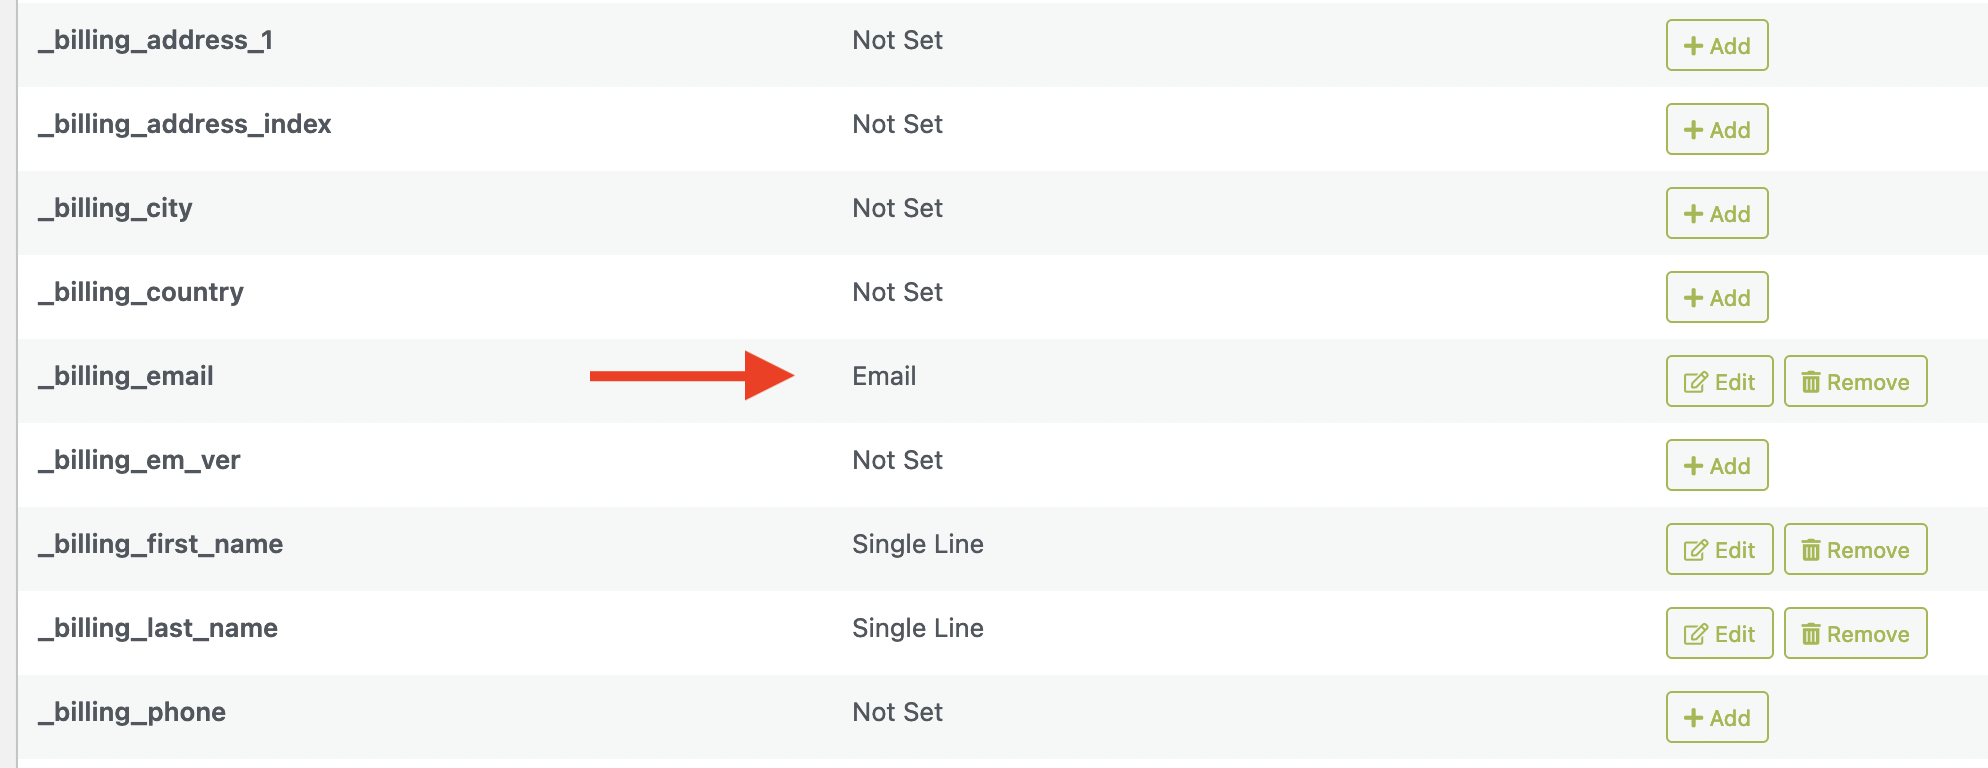This screenshot has width=1988, height=768.
Task: Click the plus icon in _billing_address_1 row
Action: 1694,46
